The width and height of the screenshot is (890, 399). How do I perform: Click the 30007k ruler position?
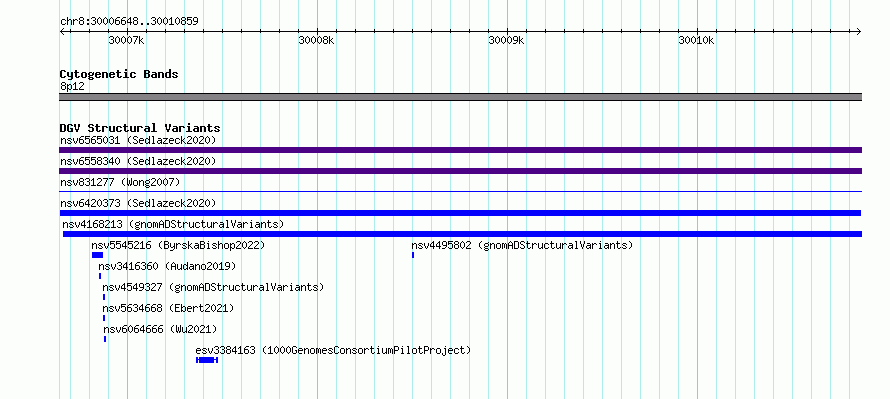(127, 41)
